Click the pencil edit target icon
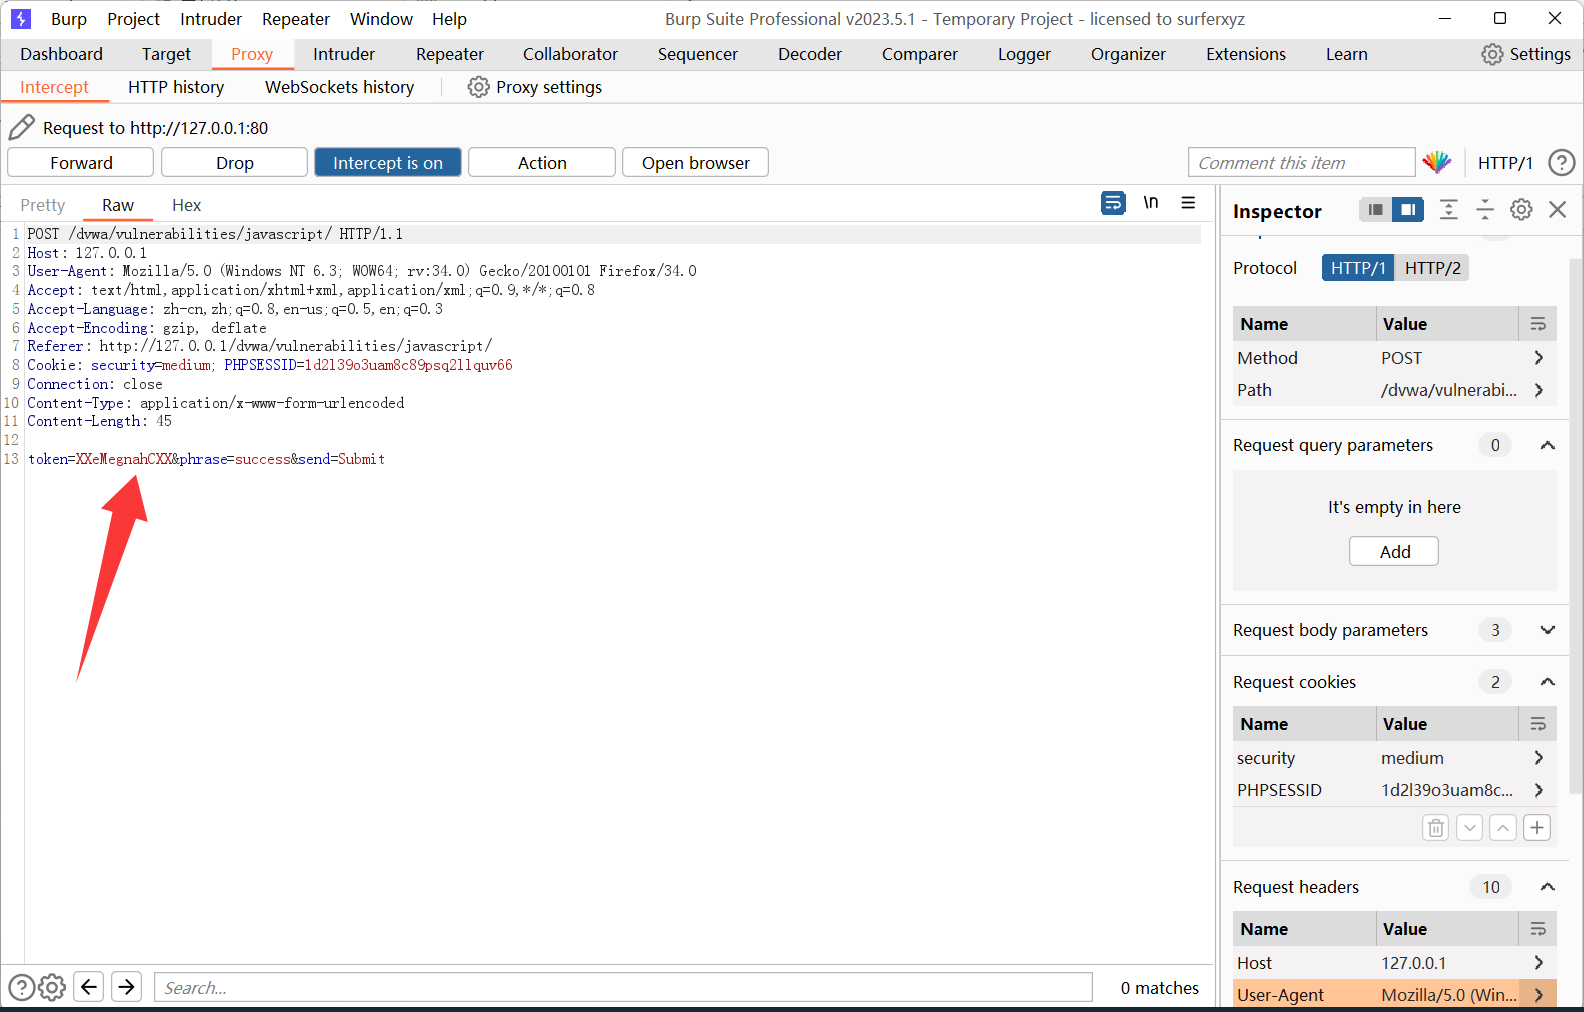This screenshot has height=1012, width=1584. (x=21, y=127)
